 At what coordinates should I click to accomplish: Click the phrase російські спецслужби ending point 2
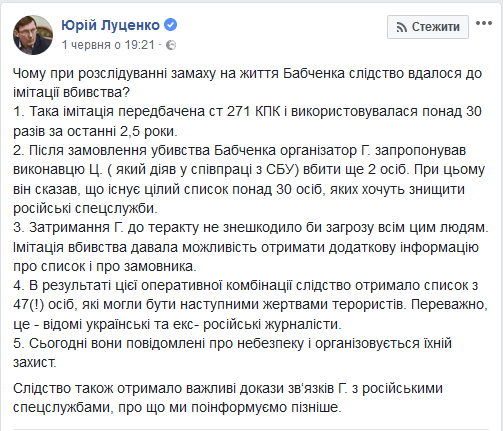[85, 208]
